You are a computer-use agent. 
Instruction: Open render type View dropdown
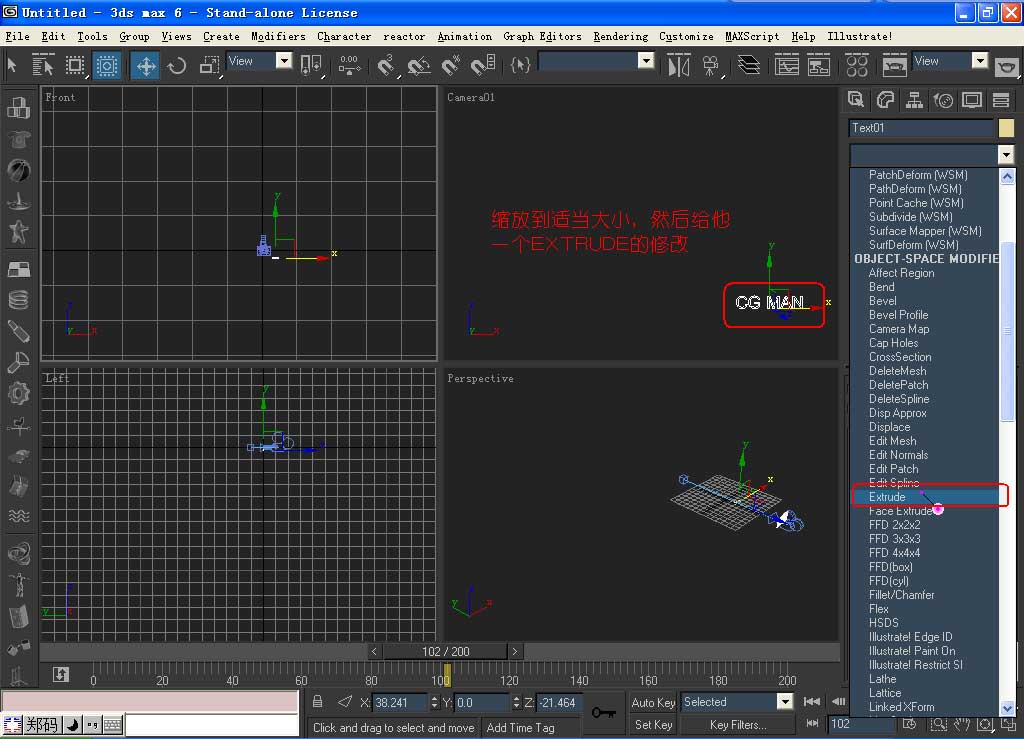click(x=950, y=61)
